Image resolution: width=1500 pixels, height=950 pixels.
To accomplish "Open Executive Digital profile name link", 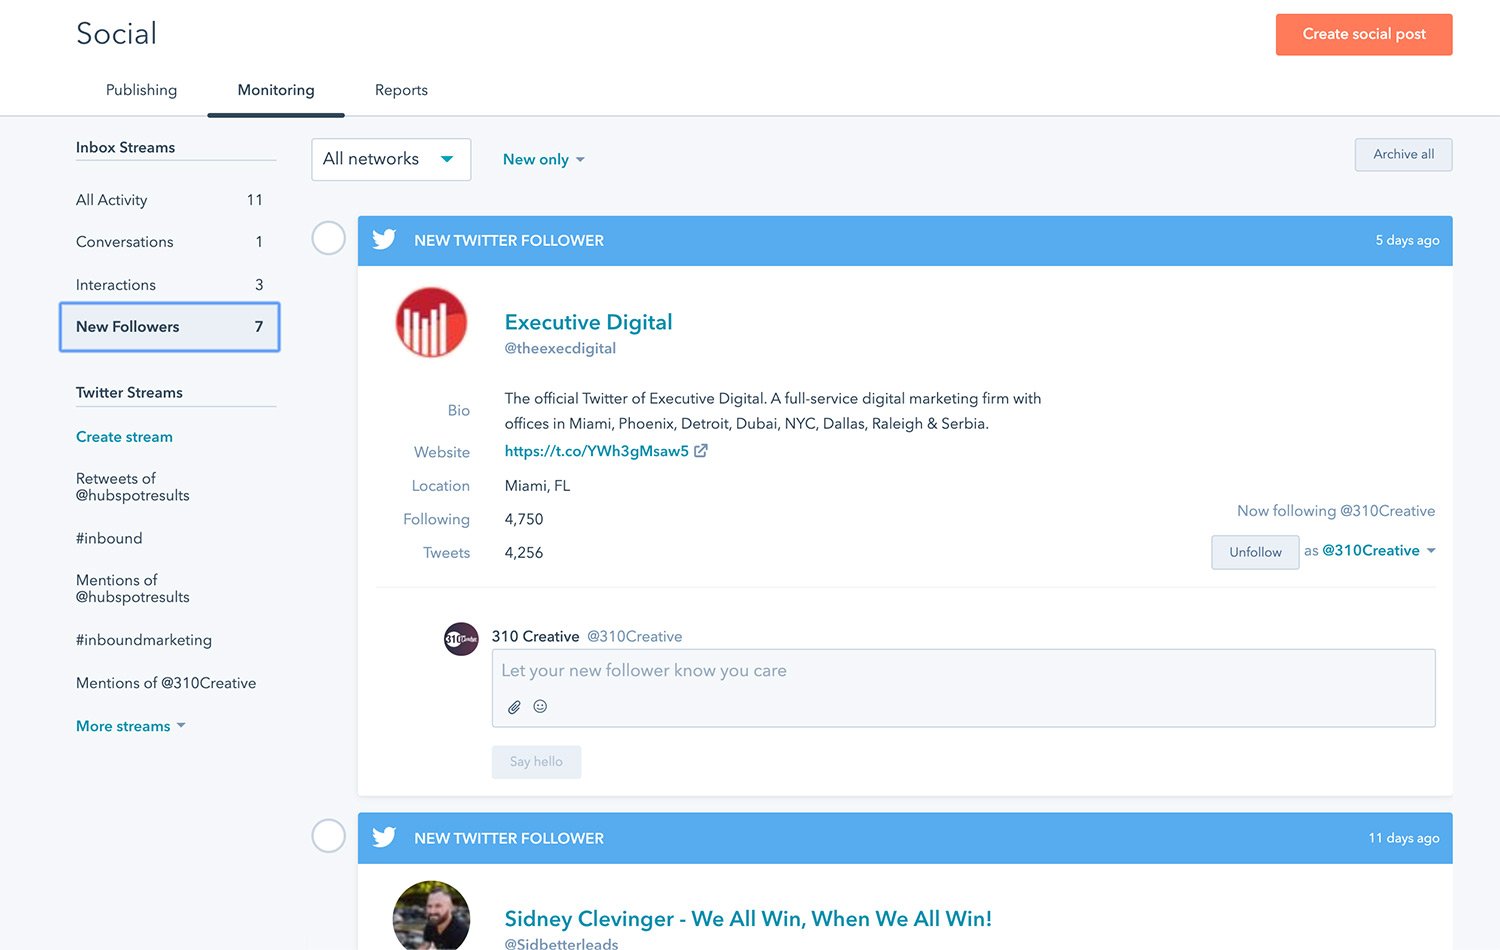I will [588, 322].
